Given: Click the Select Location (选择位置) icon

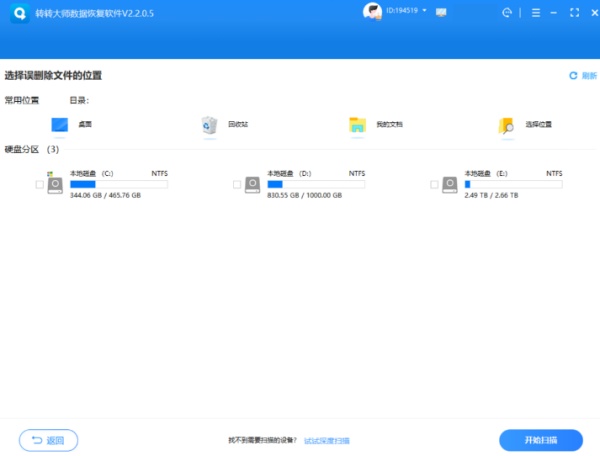Looking at the screenshot, I should pos(507,125).
